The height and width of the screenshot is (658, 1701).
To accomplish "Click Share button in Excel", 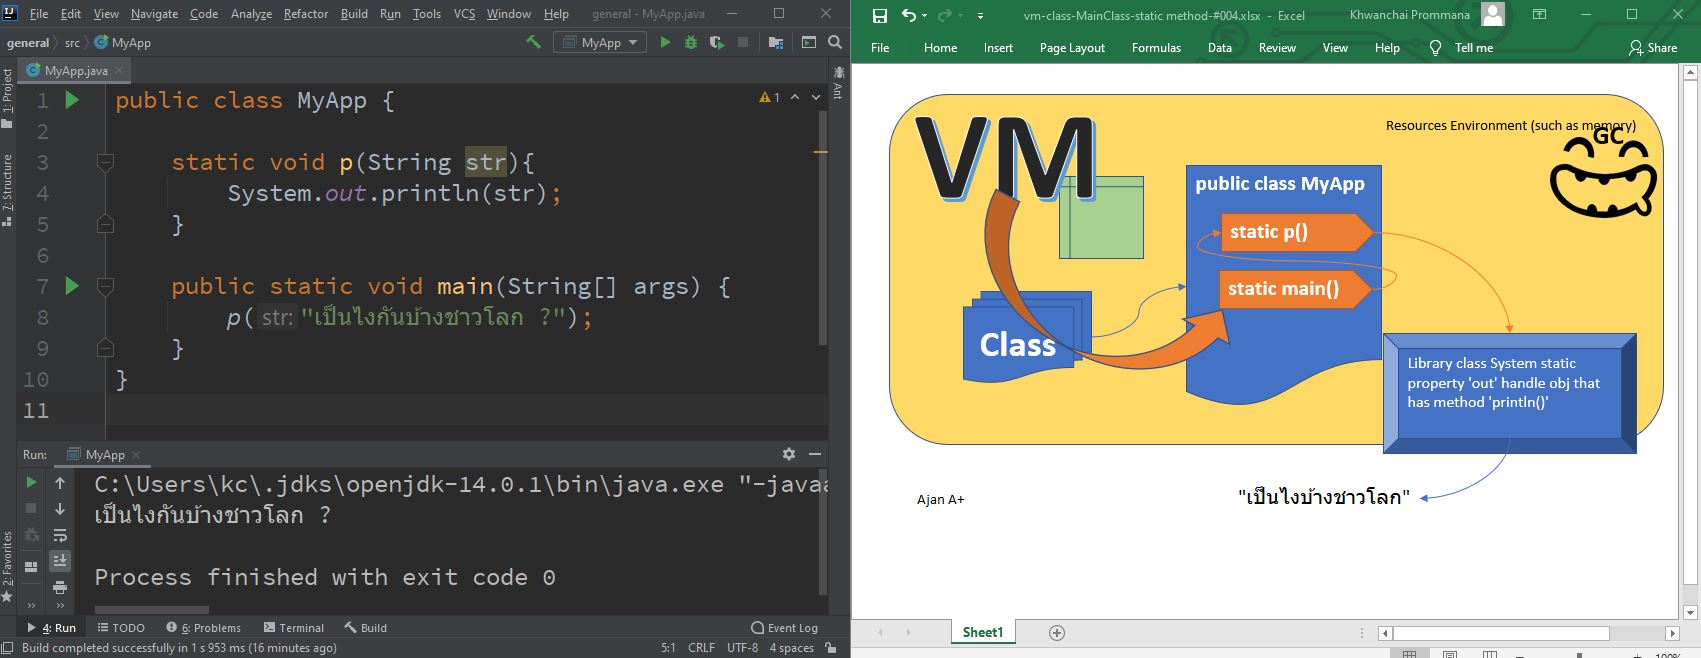I will [1653, 47].
